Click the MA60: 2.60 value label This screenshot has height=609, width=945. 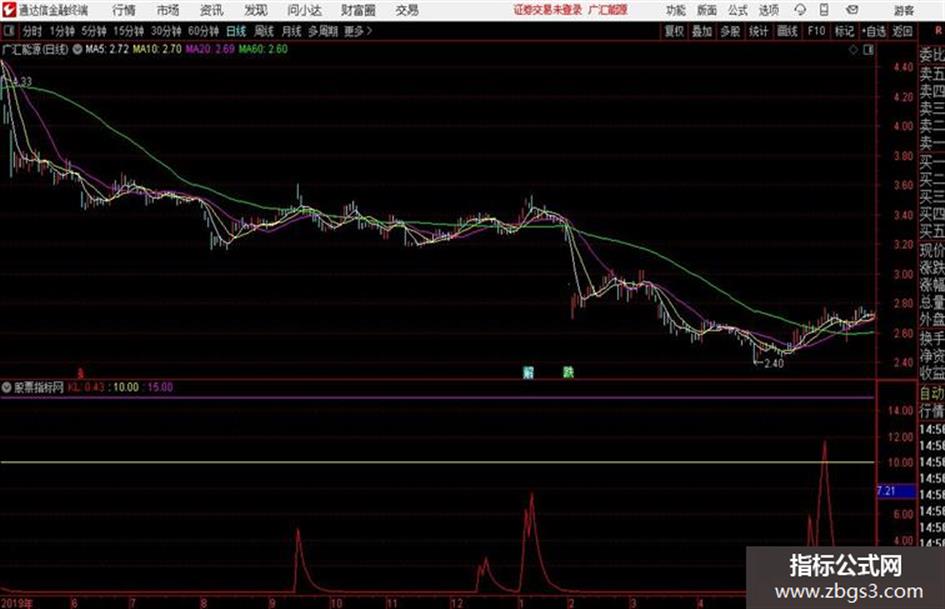click(x=263, y=49)
